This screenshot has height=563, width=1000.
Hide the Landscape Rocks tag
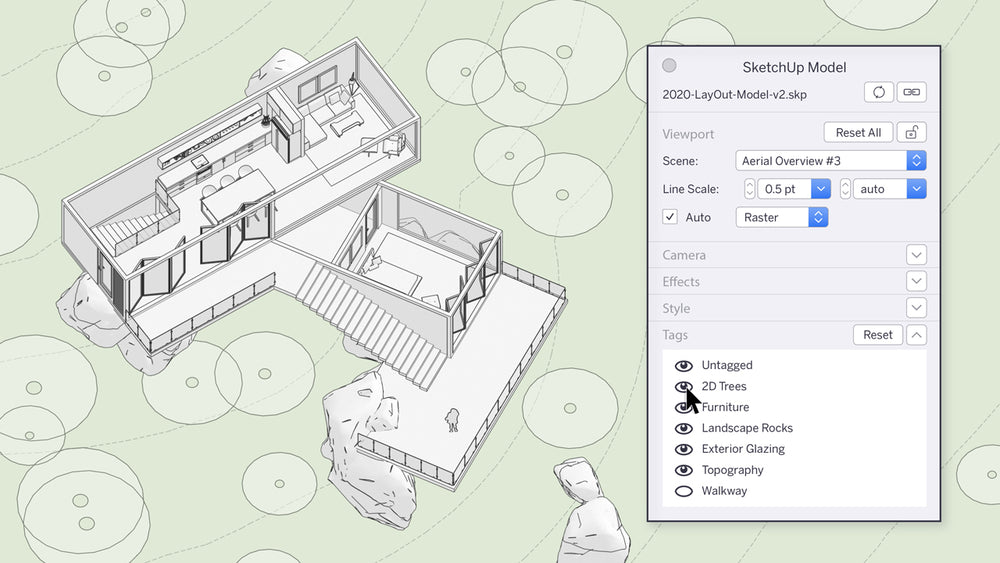coord(684,428)
